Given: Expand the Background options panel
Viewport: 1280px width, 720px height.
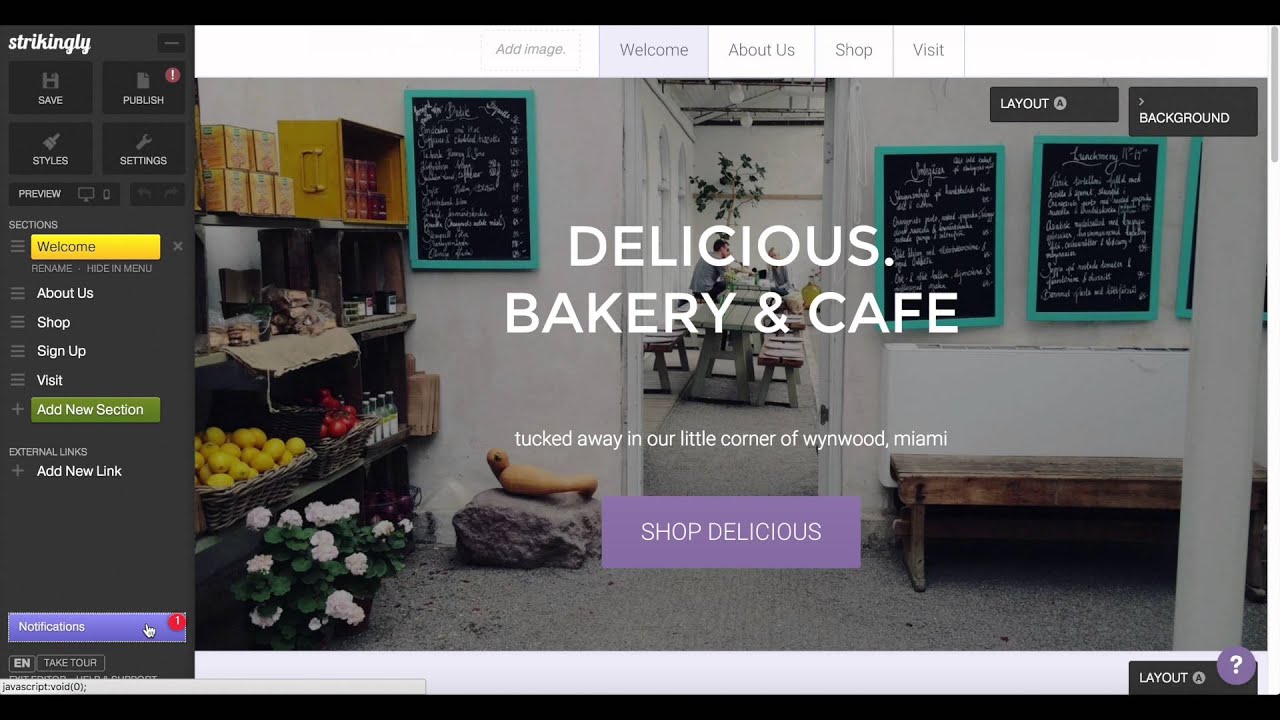Looking at the screenshot, I should point(1193,111).
